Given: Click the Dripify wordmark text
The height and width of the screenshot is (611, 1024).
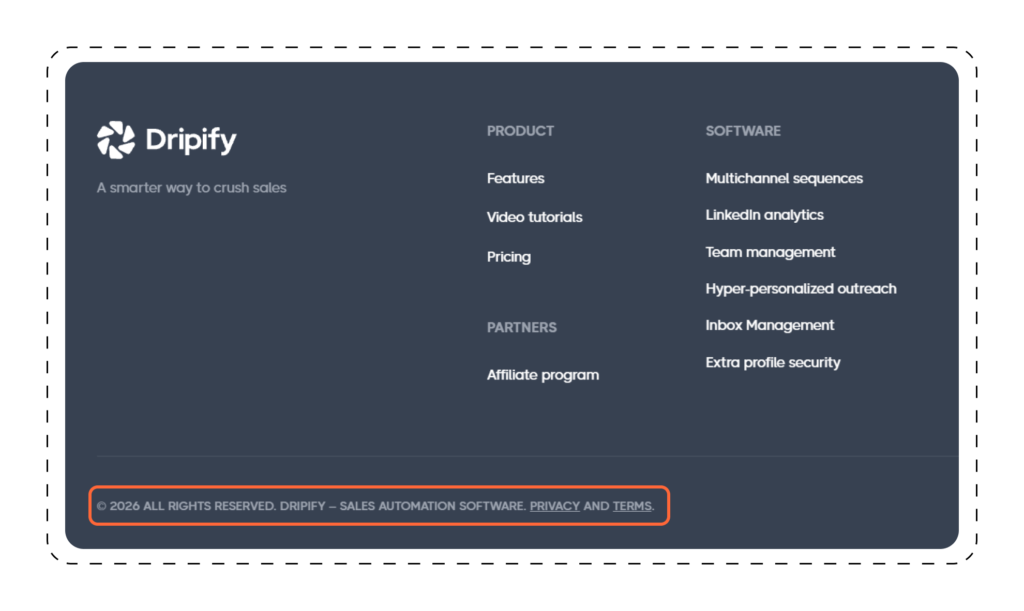Looking at the screenshot, I should tap(191, 140).
